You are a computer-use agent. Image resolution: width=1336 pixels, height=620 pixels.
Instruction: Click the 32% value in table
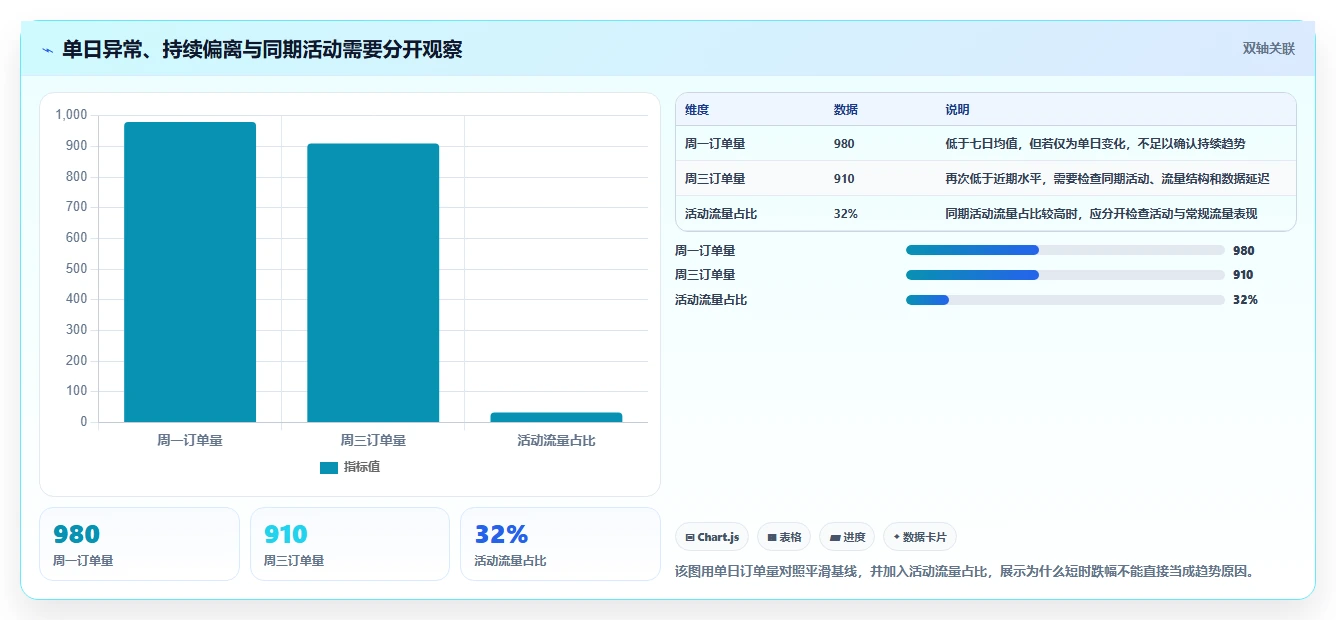845,214
